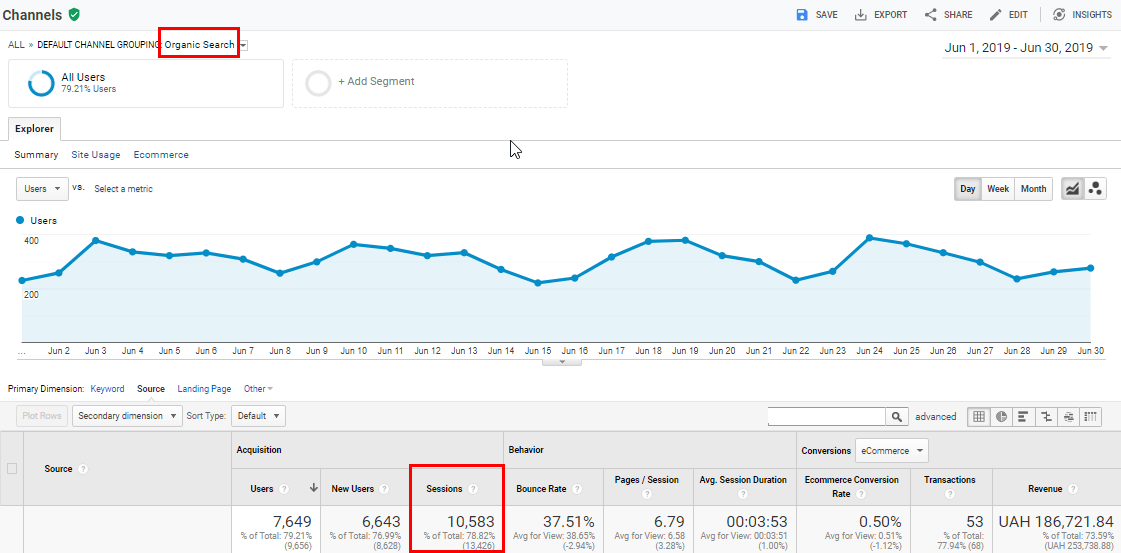Image resolution: width=1121 pixels, height=553 pixels.
Task: Select the pivot table view icon
Action: (x=1091, y=417)
